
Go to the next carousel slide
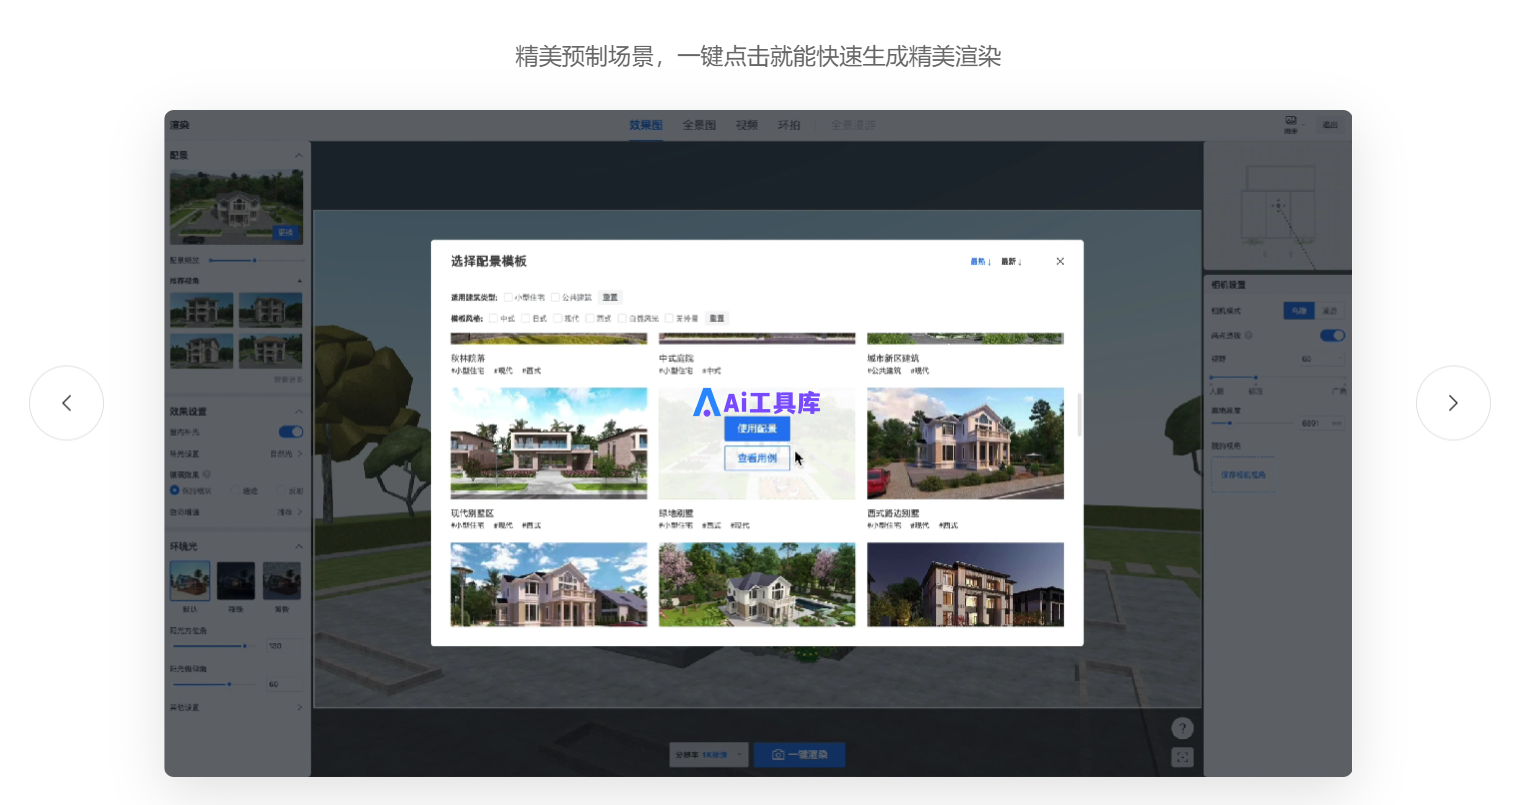click(1453, 403)
